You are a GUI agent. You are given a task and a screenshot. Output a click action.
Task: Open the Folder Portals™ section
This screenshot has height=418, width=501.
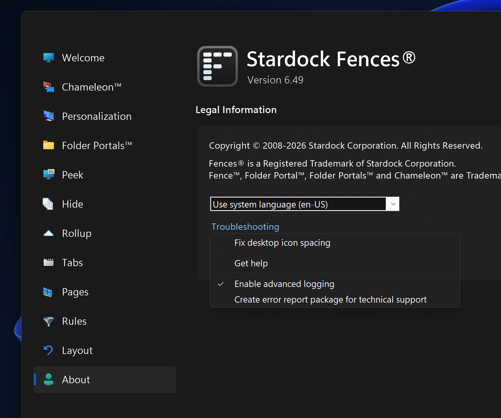(x=97, y=145)
